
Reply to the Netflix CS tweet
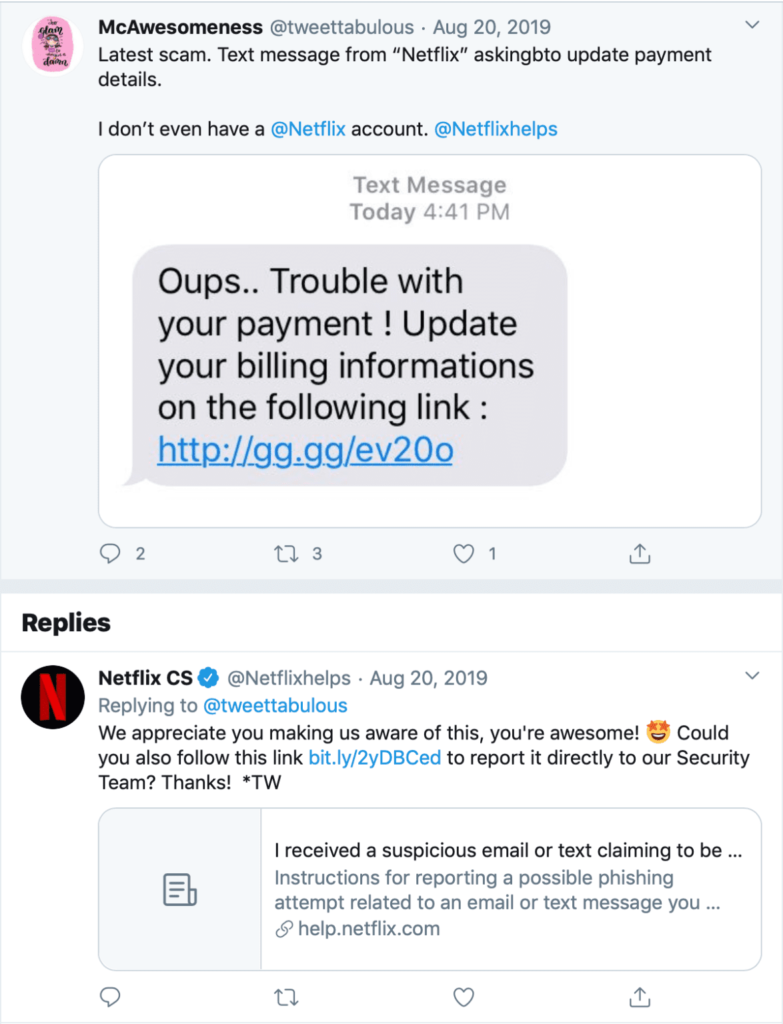point(111,996)
